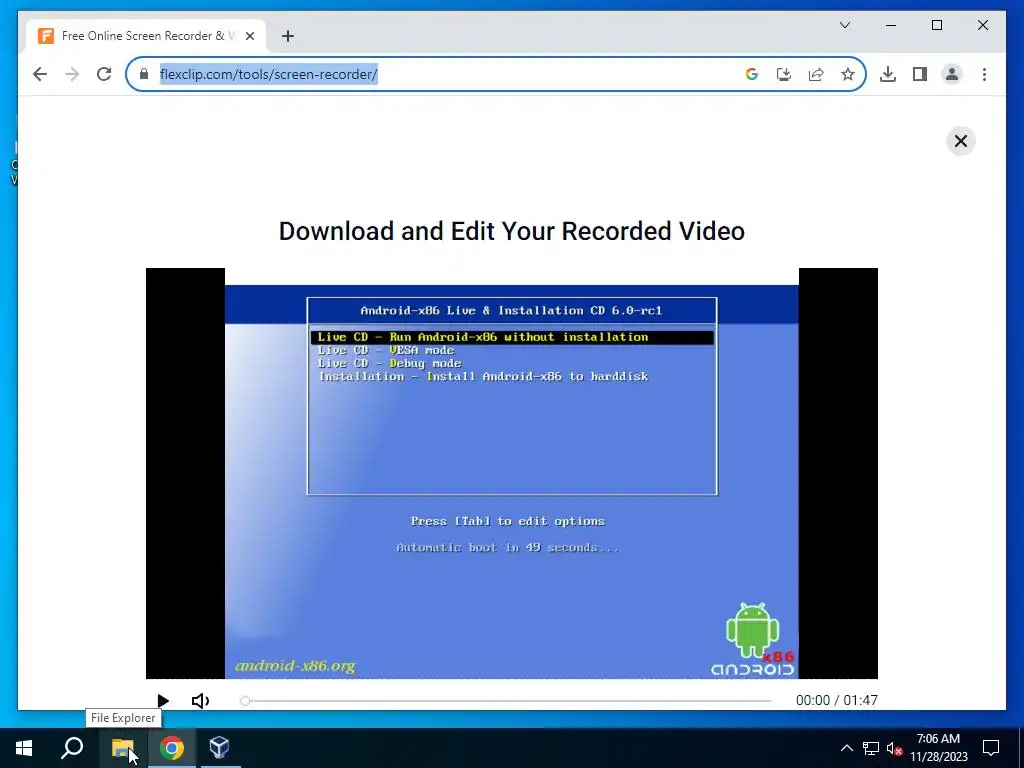Open File Explorer from taskbar

122,748
